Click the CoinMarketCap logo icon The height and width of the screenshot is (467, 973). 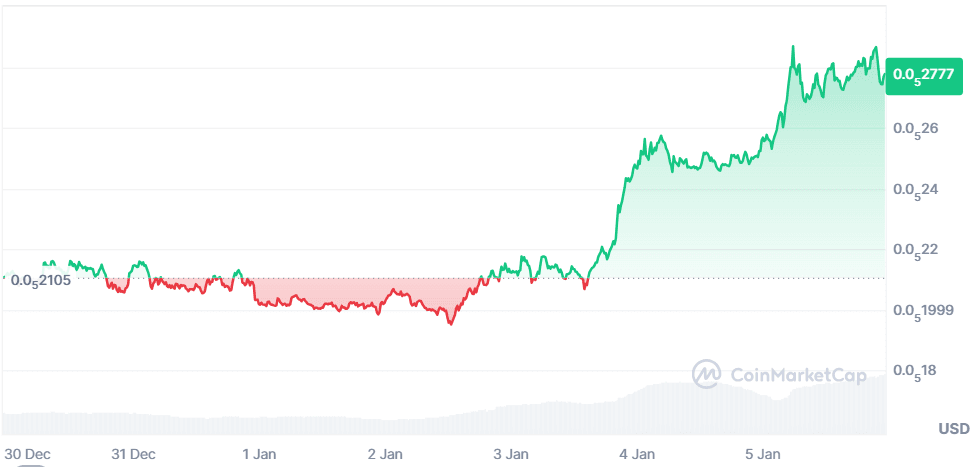pos(707,375)
